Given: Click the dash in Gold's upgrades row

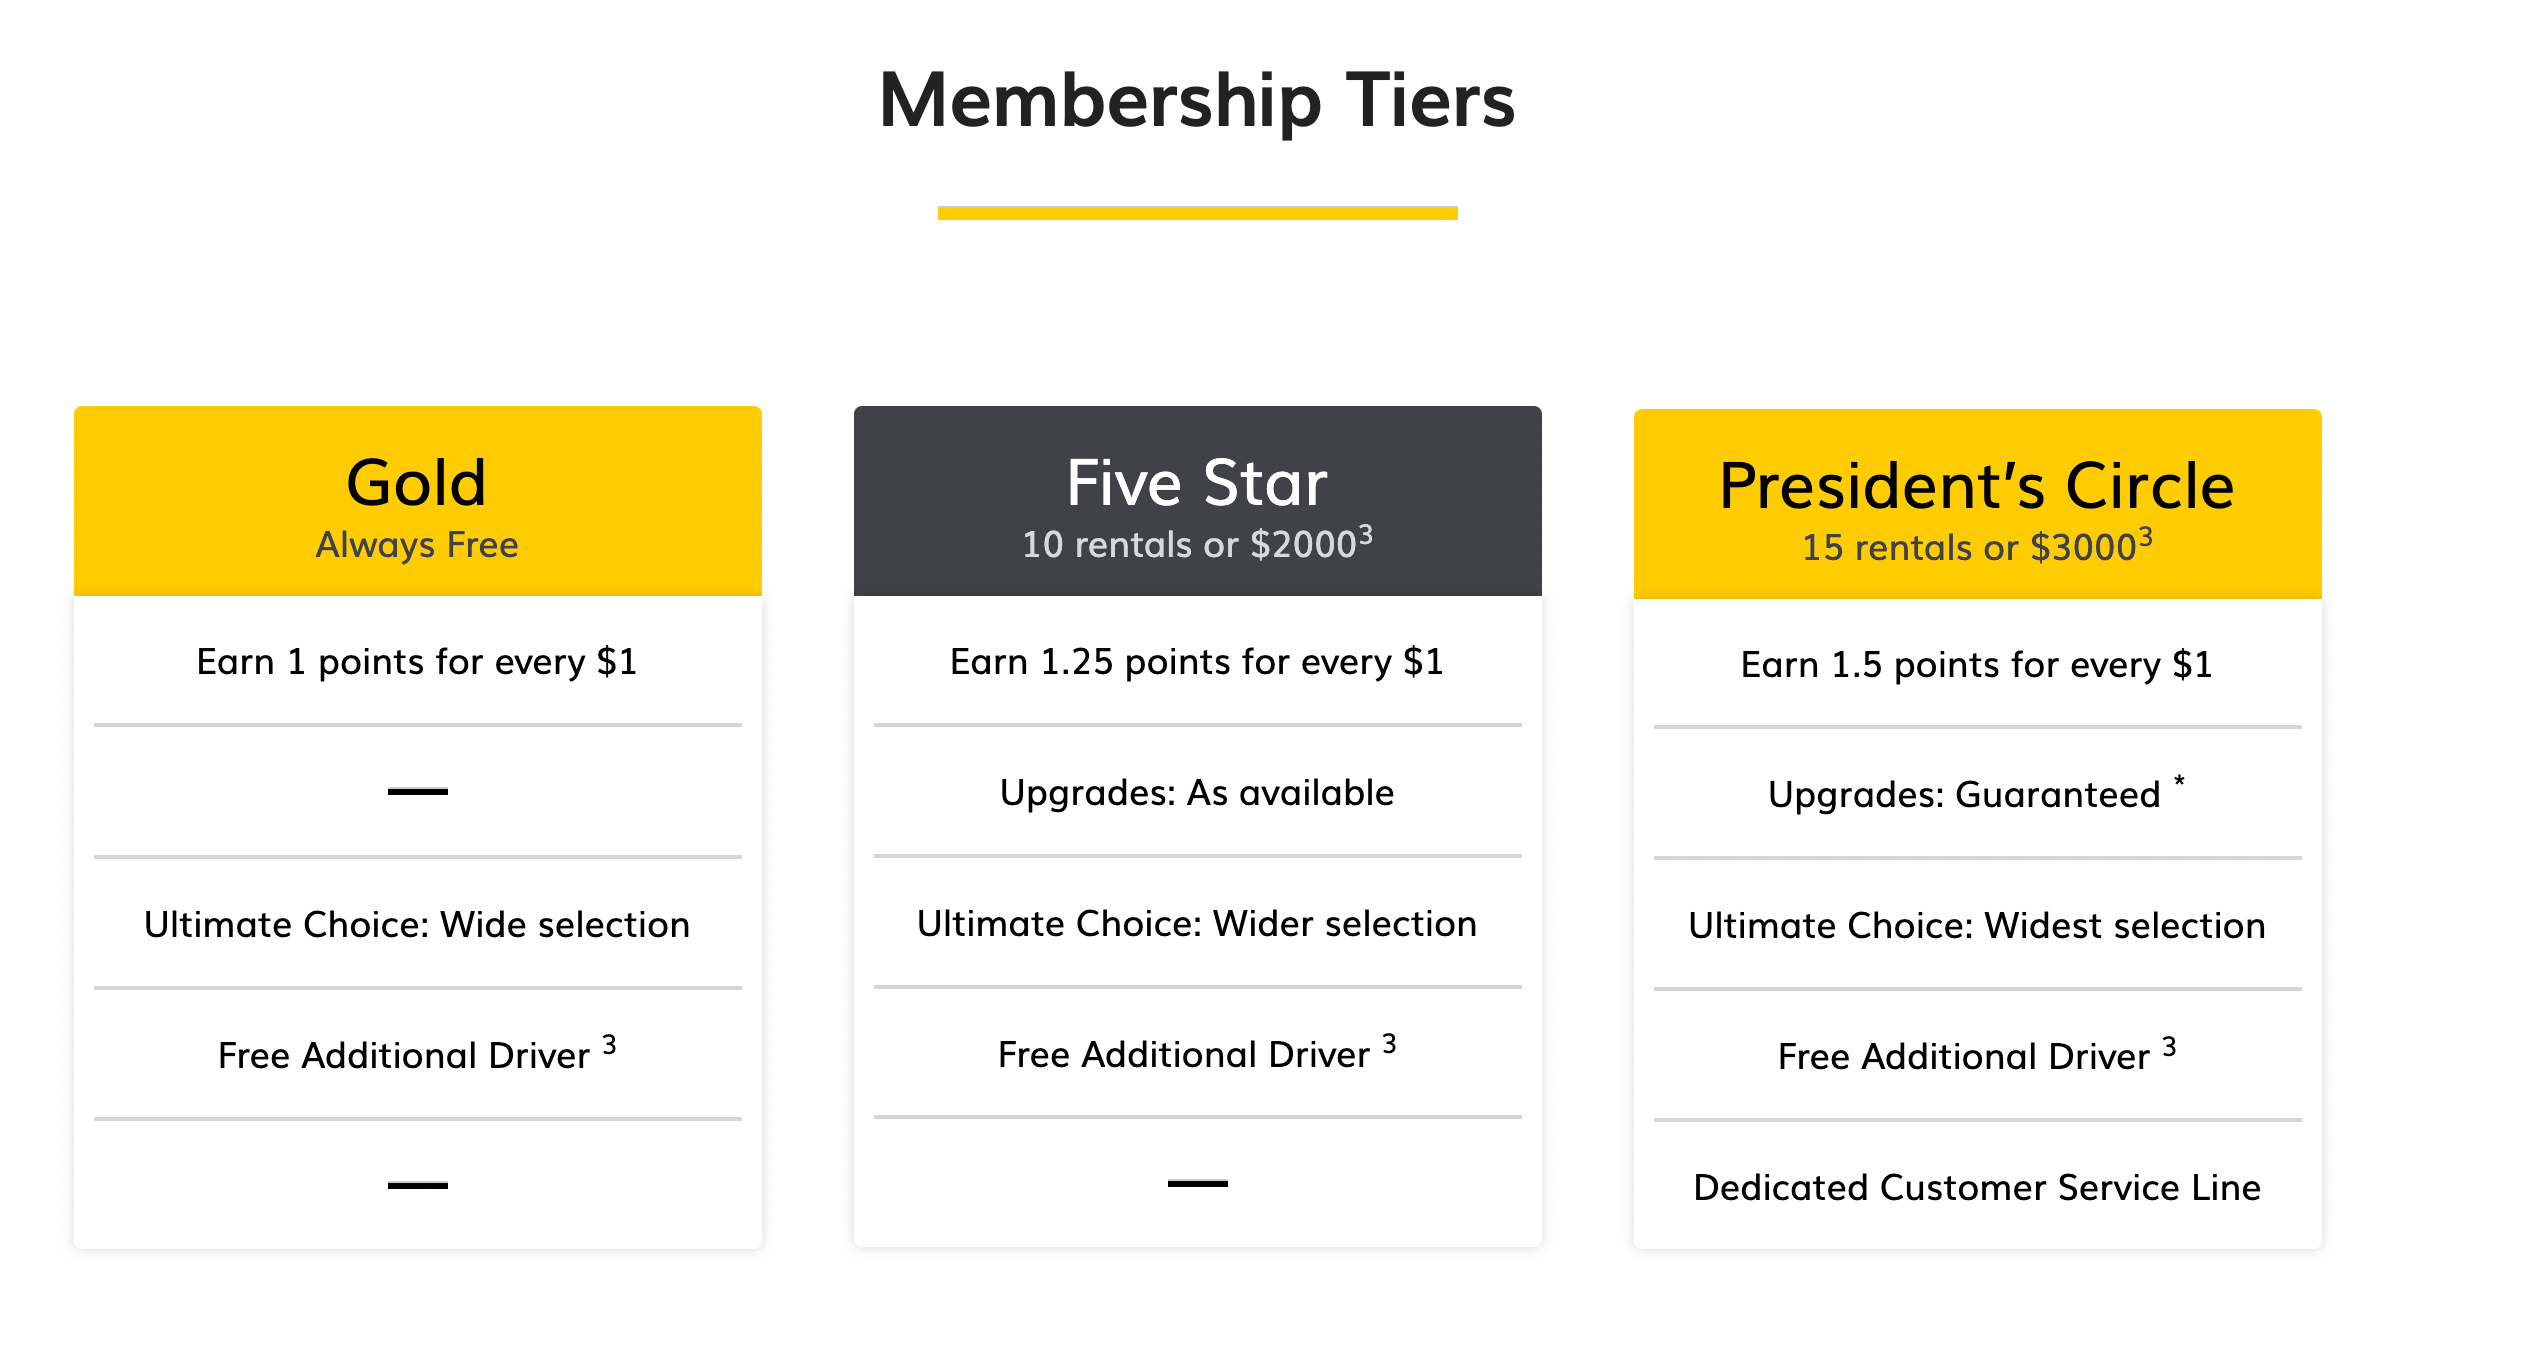Looking at the screenshot, I should (417, 792).
